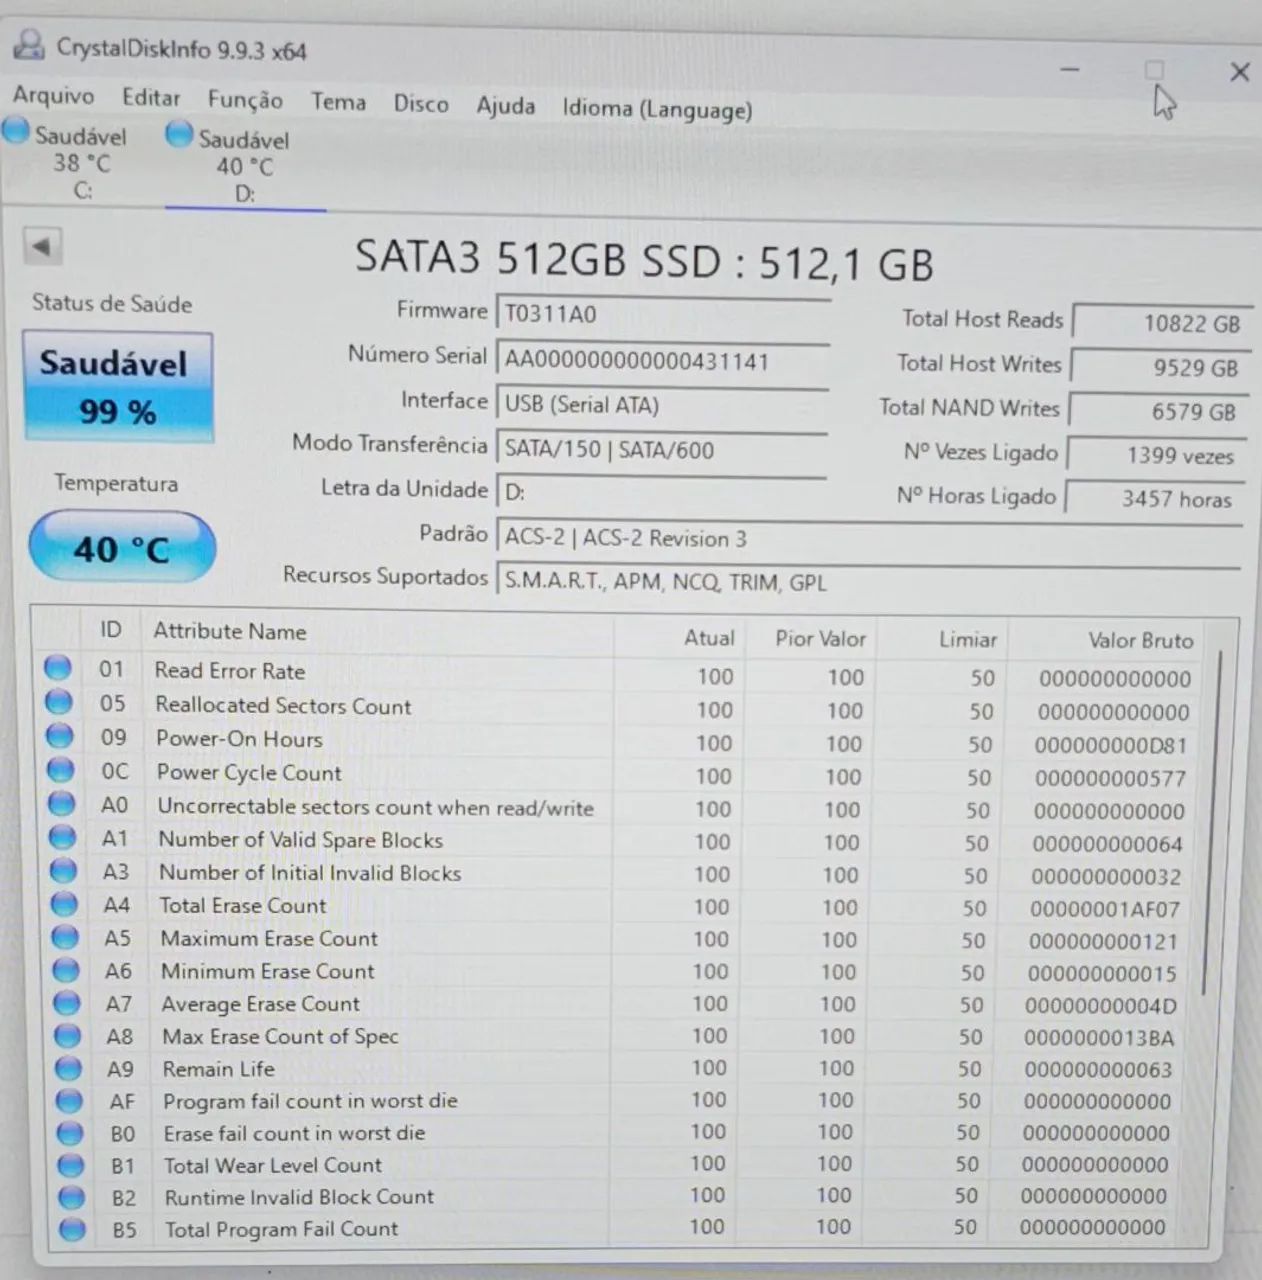
Task: Click the status circle for Minimum Erase Count
Action: click(x=66, y=970)
